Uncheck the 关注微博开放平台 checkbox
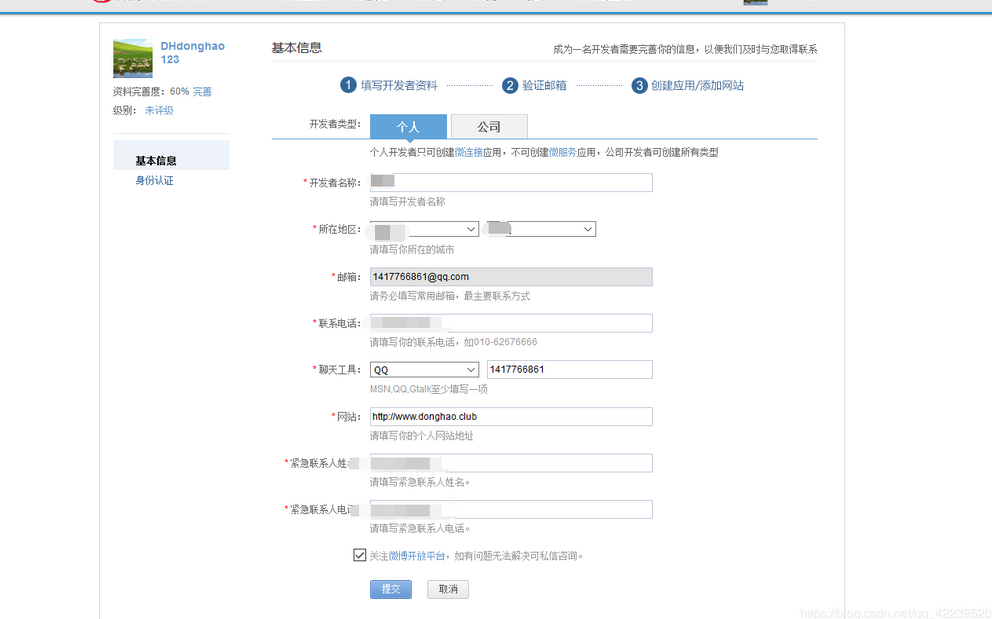 pos(359,555)
